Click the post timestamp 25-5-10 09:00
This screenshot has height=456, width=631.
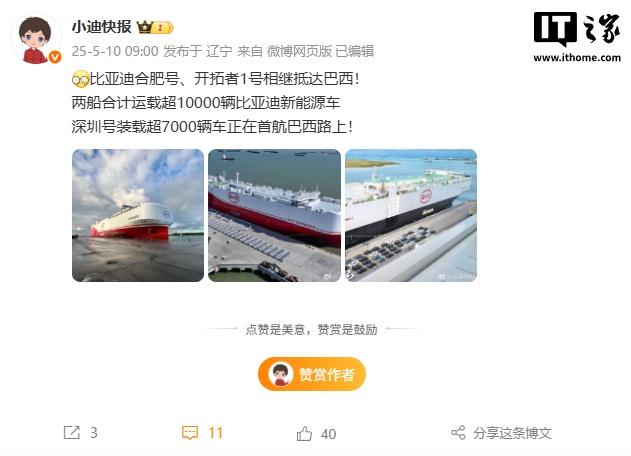pos(115,51)
